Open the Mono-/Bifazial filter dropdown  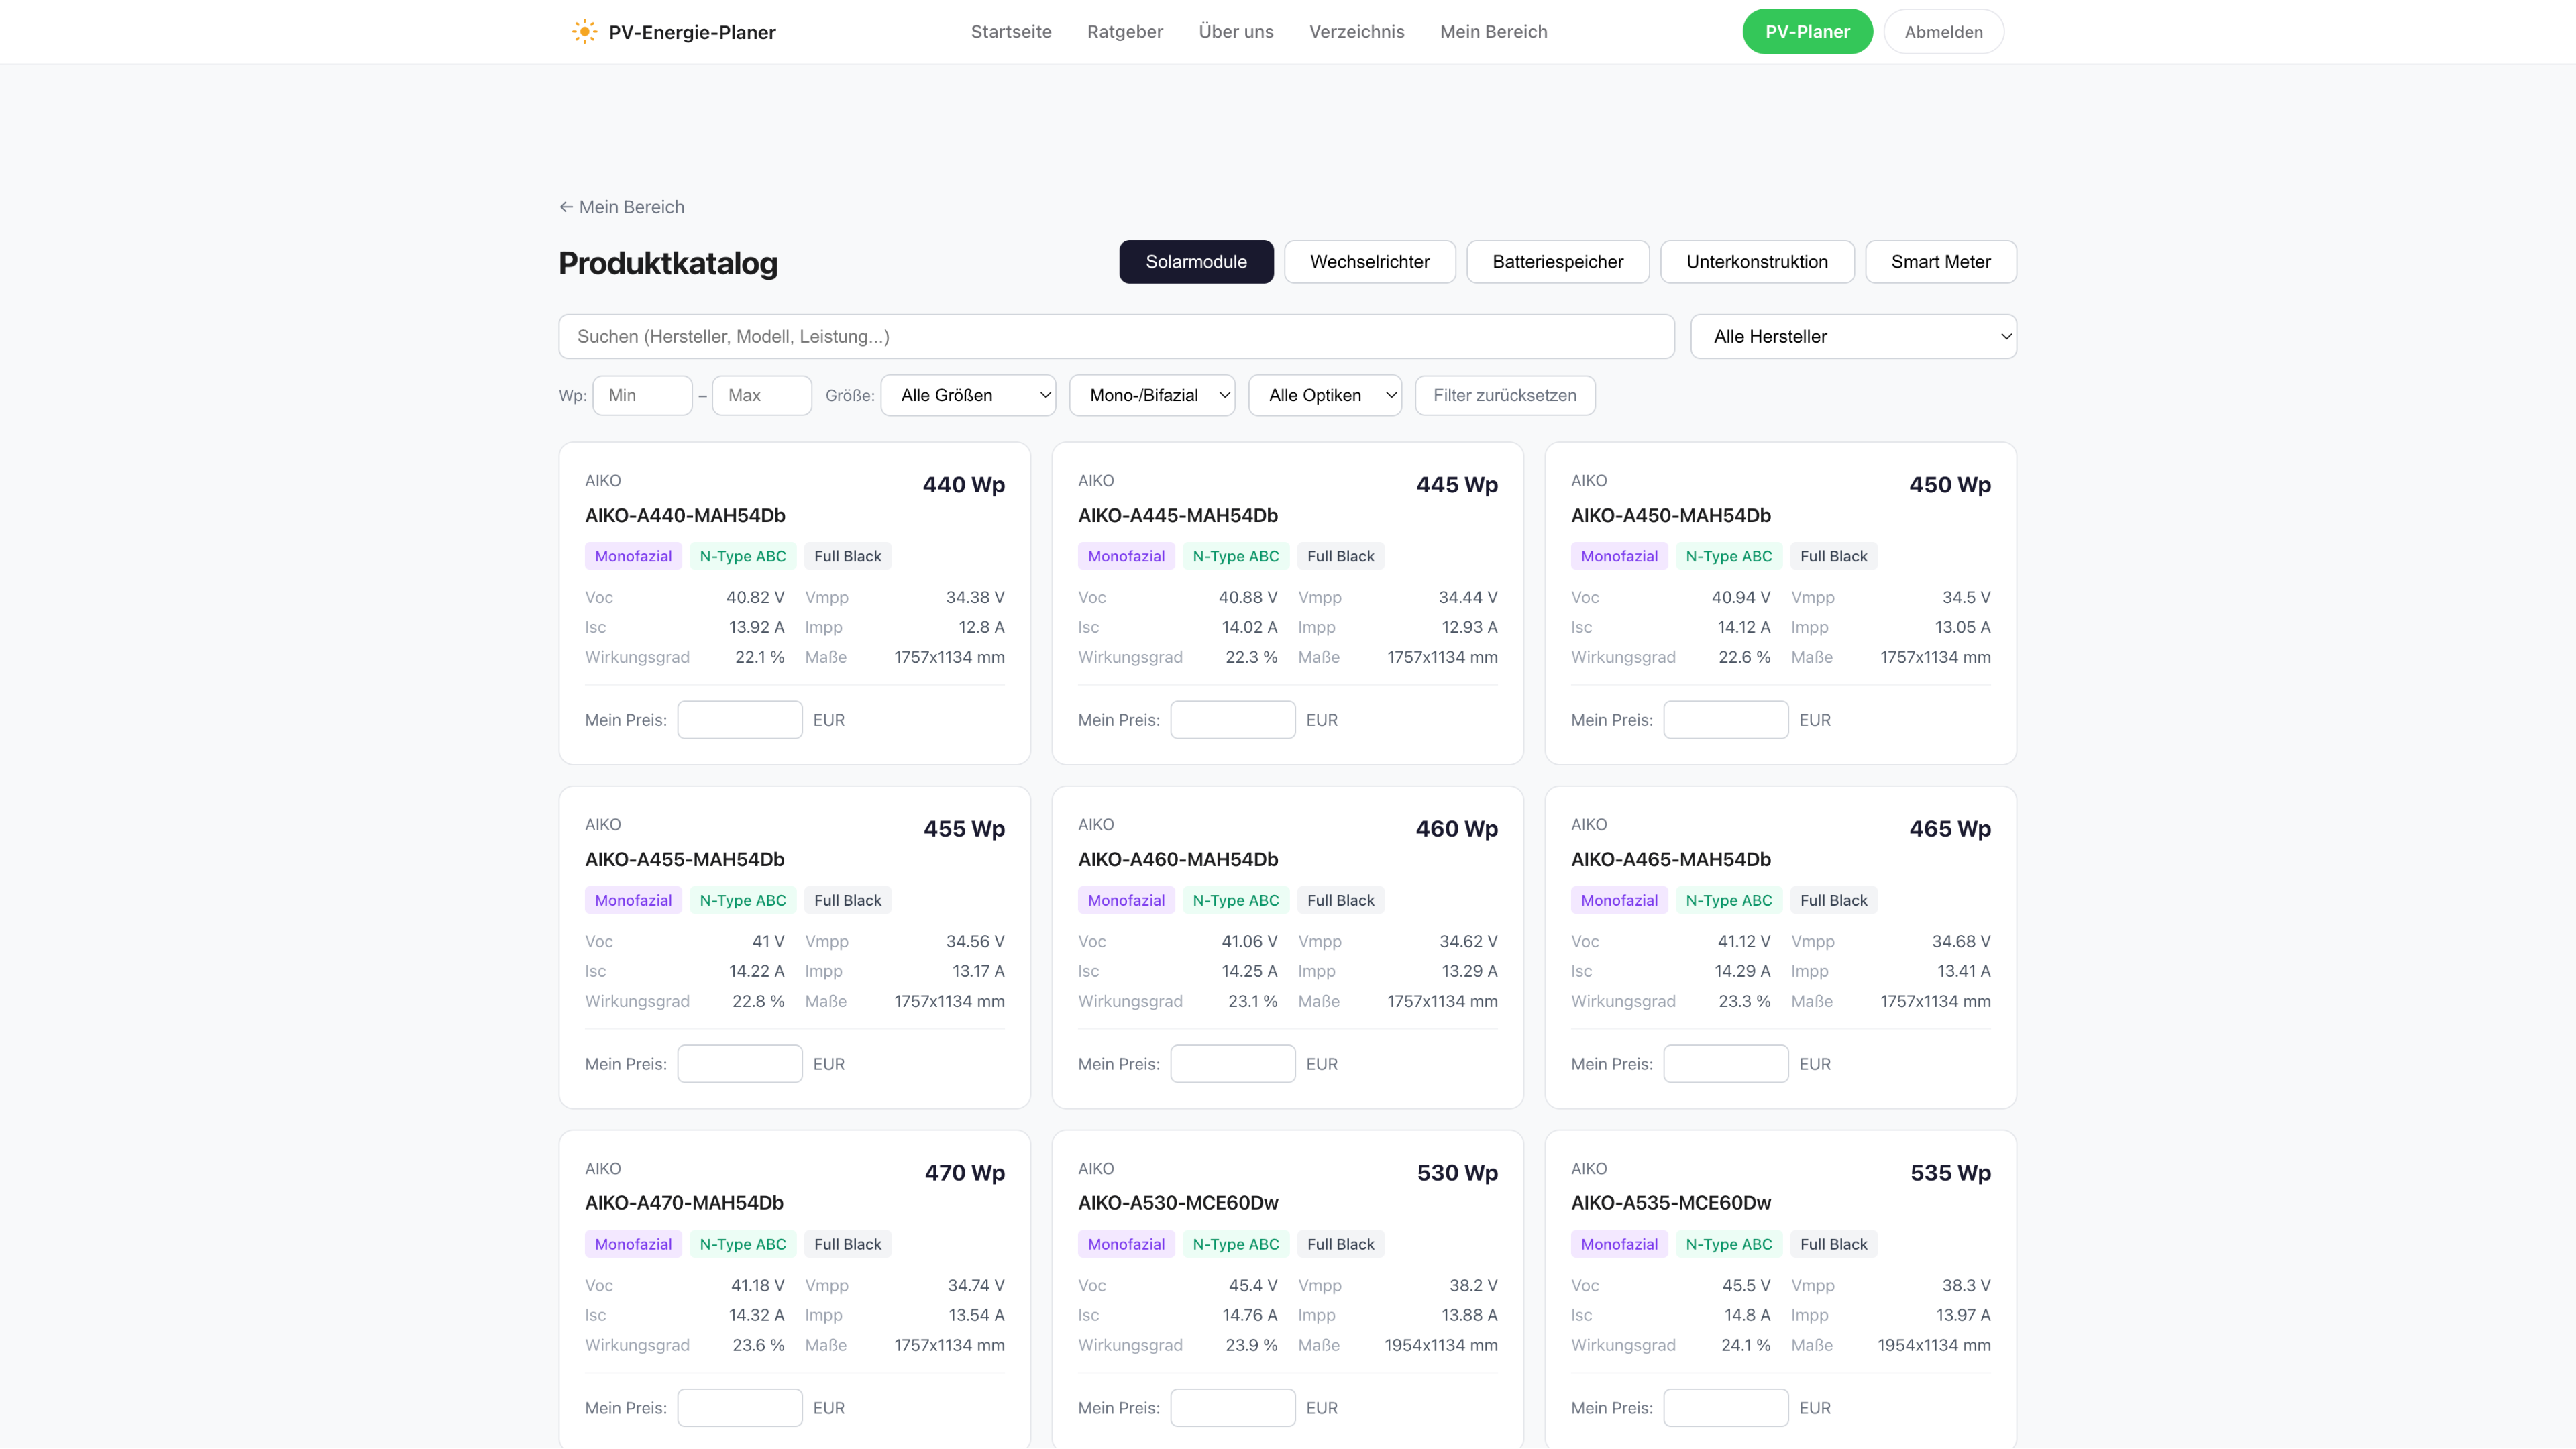(1151, 396)
